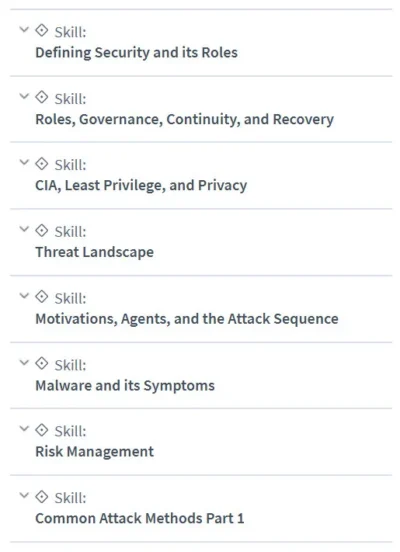Open Motivations, Agents, and the Attack Sequence
Image resolution: width=400 pixels, height=552 pixels.
187,319
